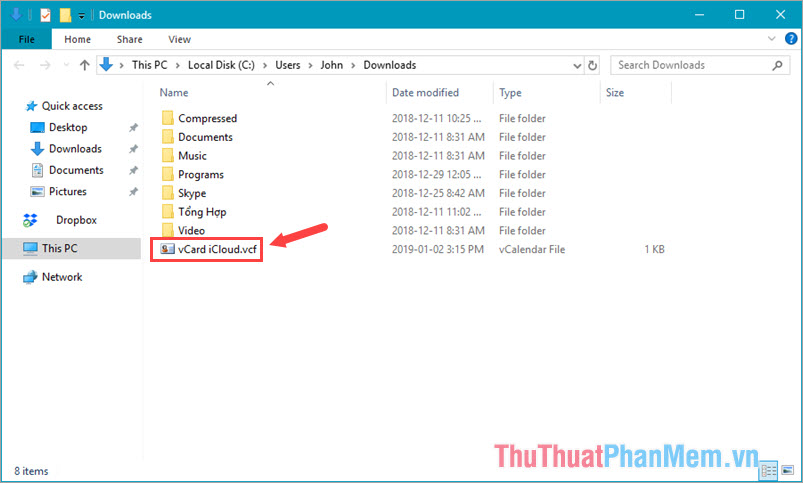Select Dropbox in the navigation pane
Viewport: 803px width, 483px height.
tap(76, 220)
